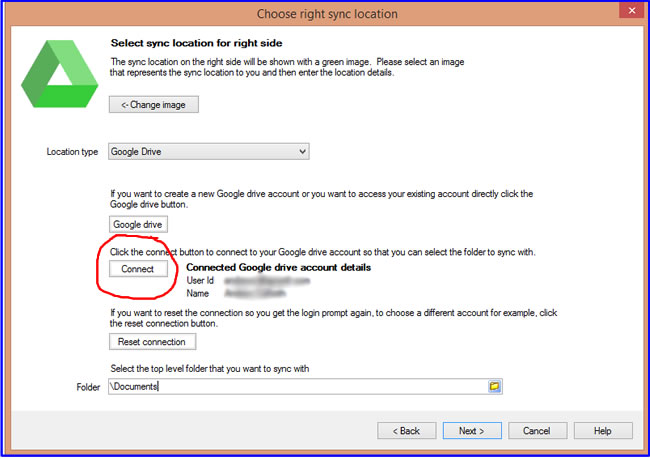Click the '<- Change image' button
The height and width of the screenshot is (459, 650).
[154, 104]
